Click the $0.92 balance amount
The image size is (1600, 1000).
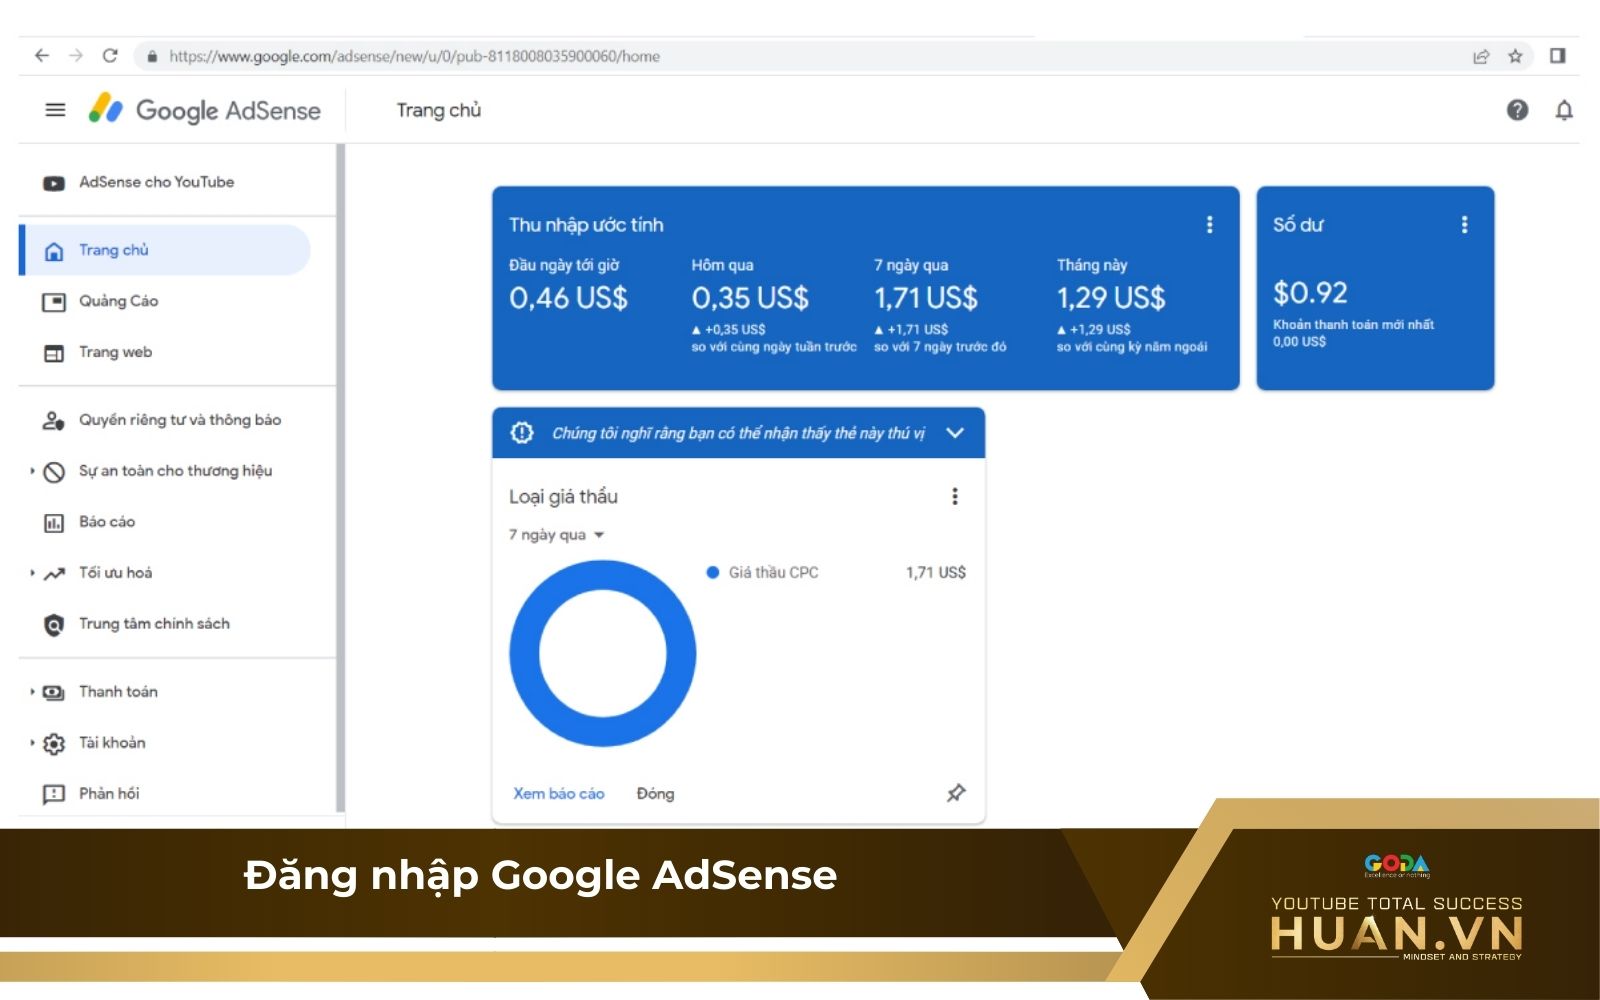[x=1310, y=293]
